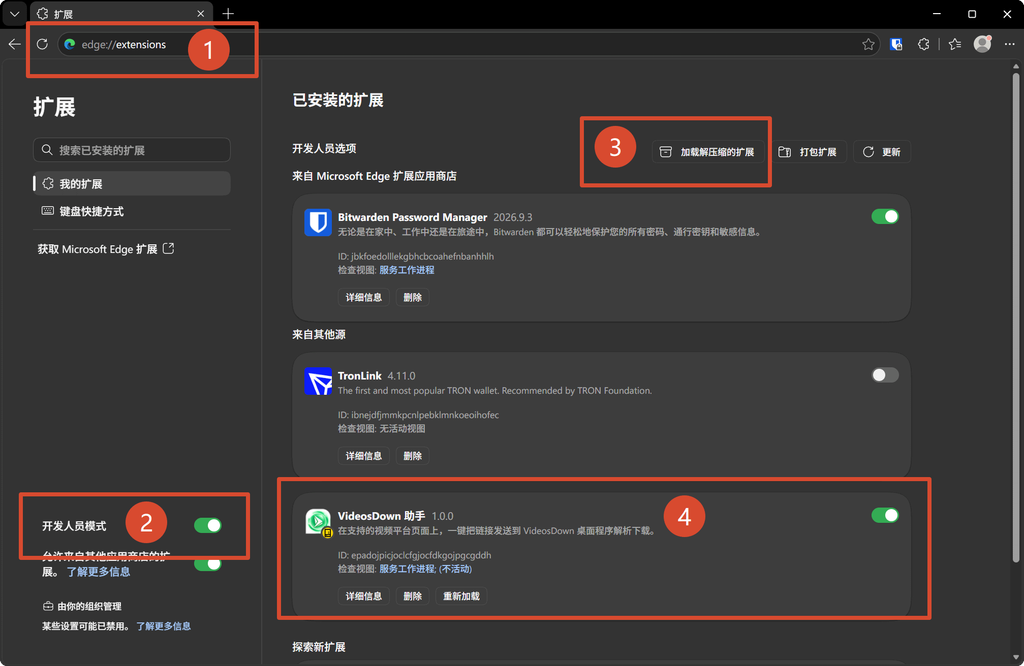Open VideosDown 服务工作进程 (不活动) link
The image size is (1024, 666).
click(426, 569)
